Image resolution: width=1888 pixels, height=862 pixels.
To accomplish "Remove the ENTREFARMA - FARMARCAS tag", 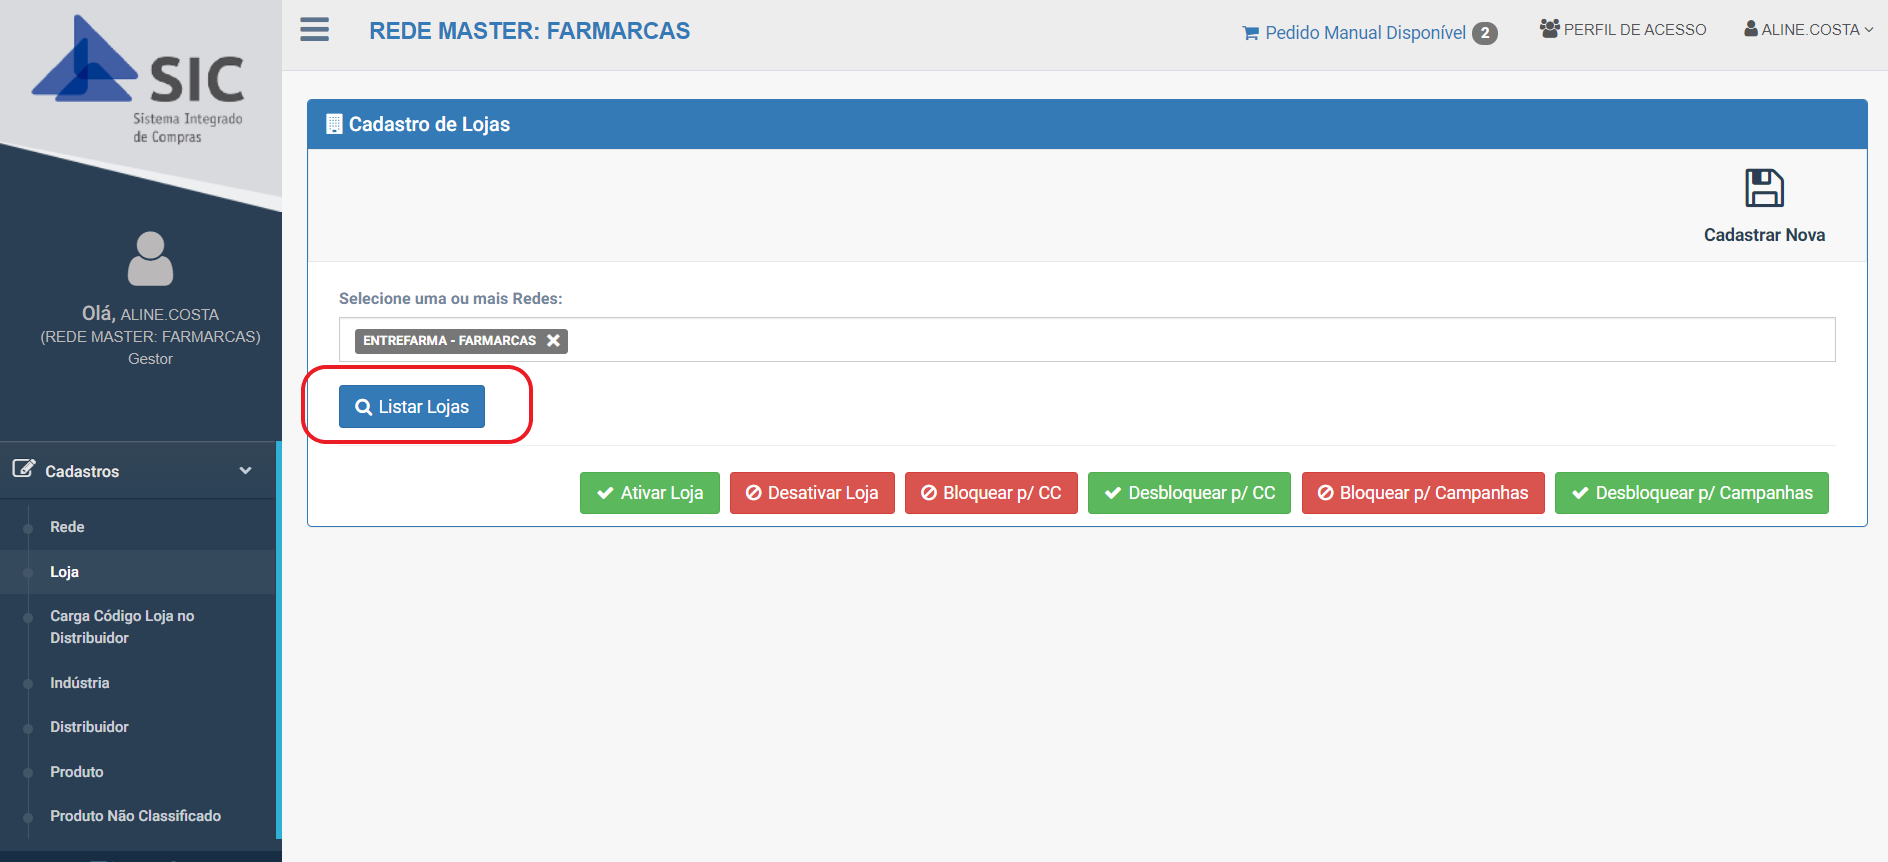I will pyautogui.click(x=553, y=341).
